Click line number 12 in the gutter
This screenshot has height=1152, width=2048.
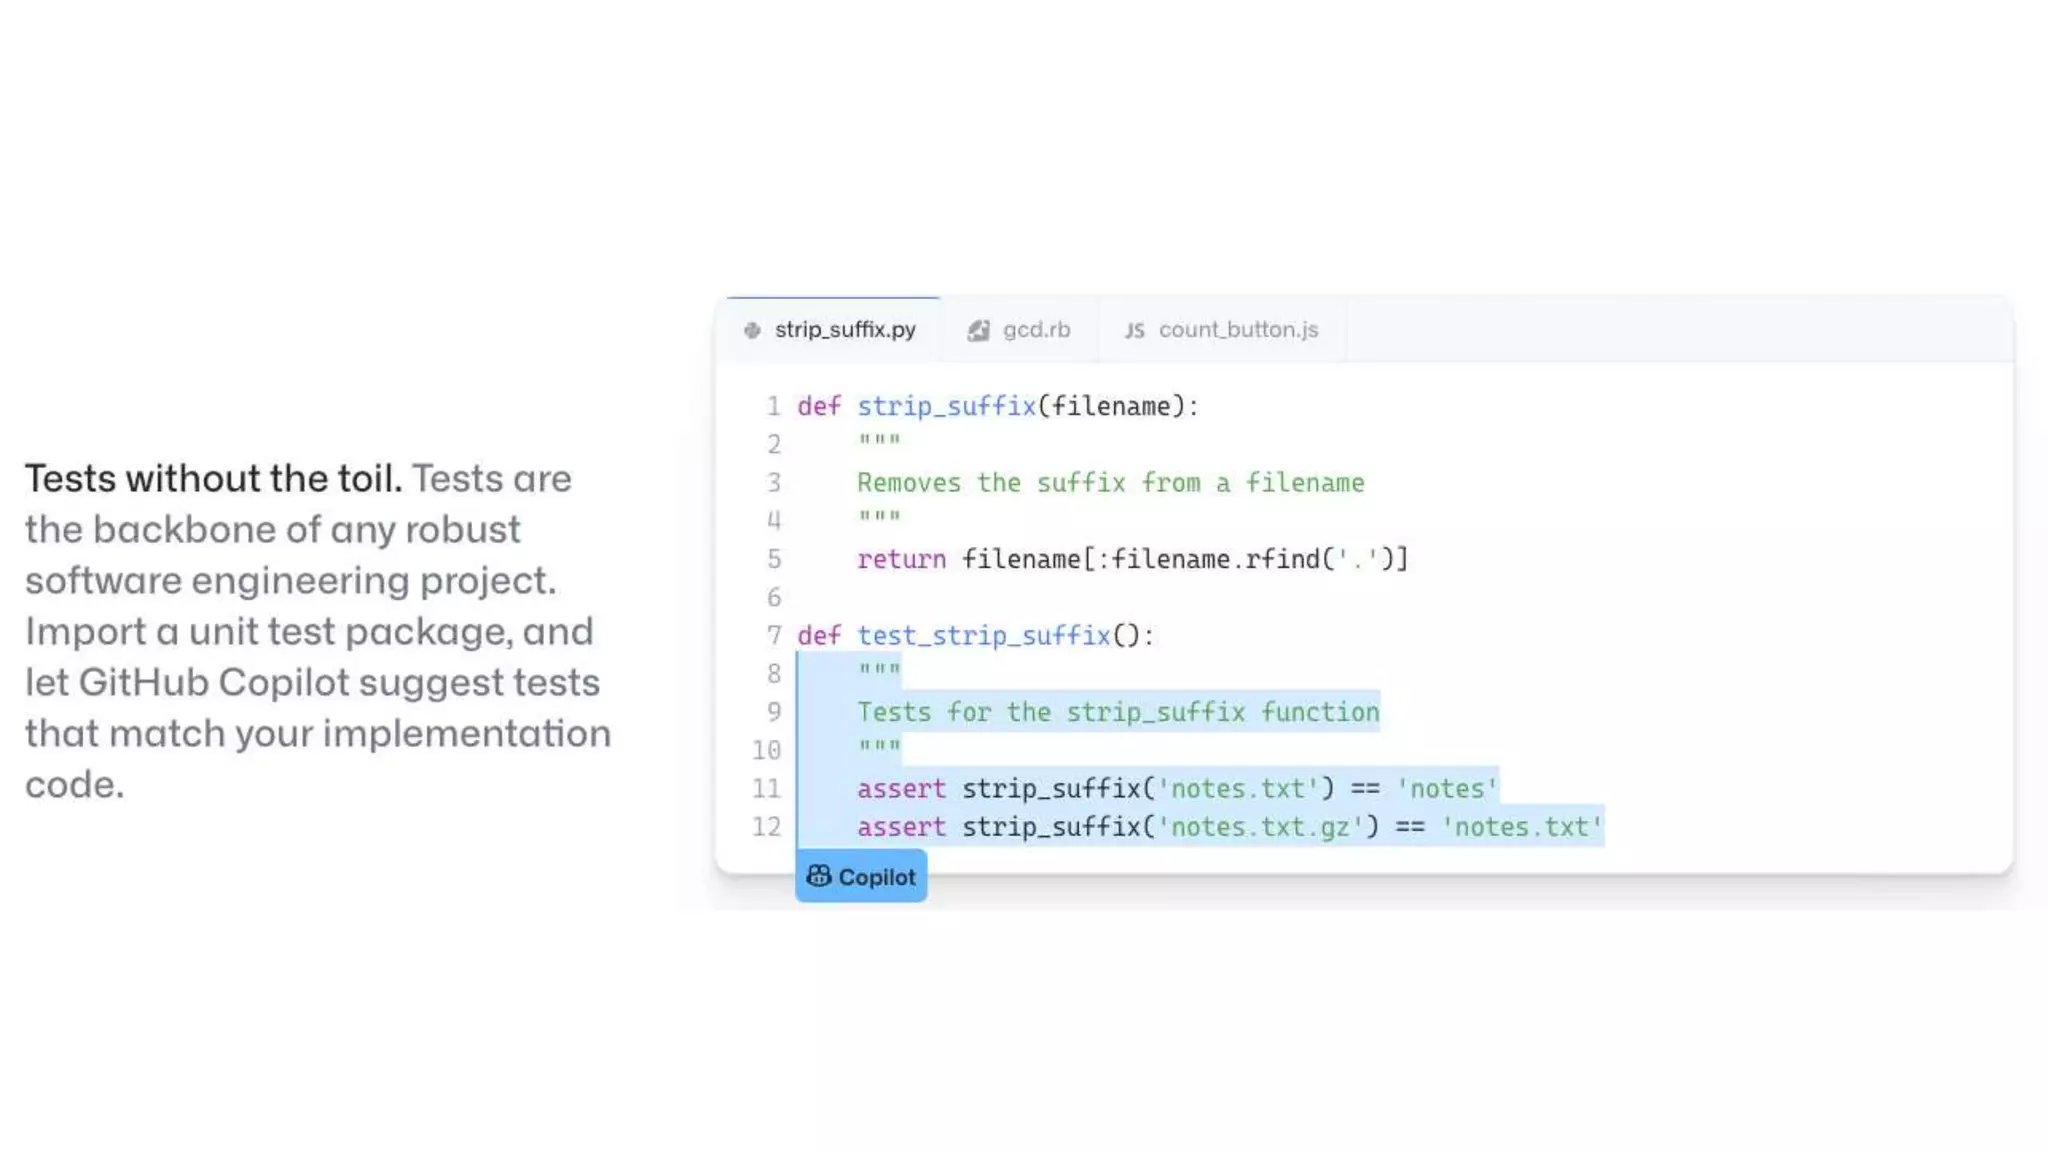(766, 827)
